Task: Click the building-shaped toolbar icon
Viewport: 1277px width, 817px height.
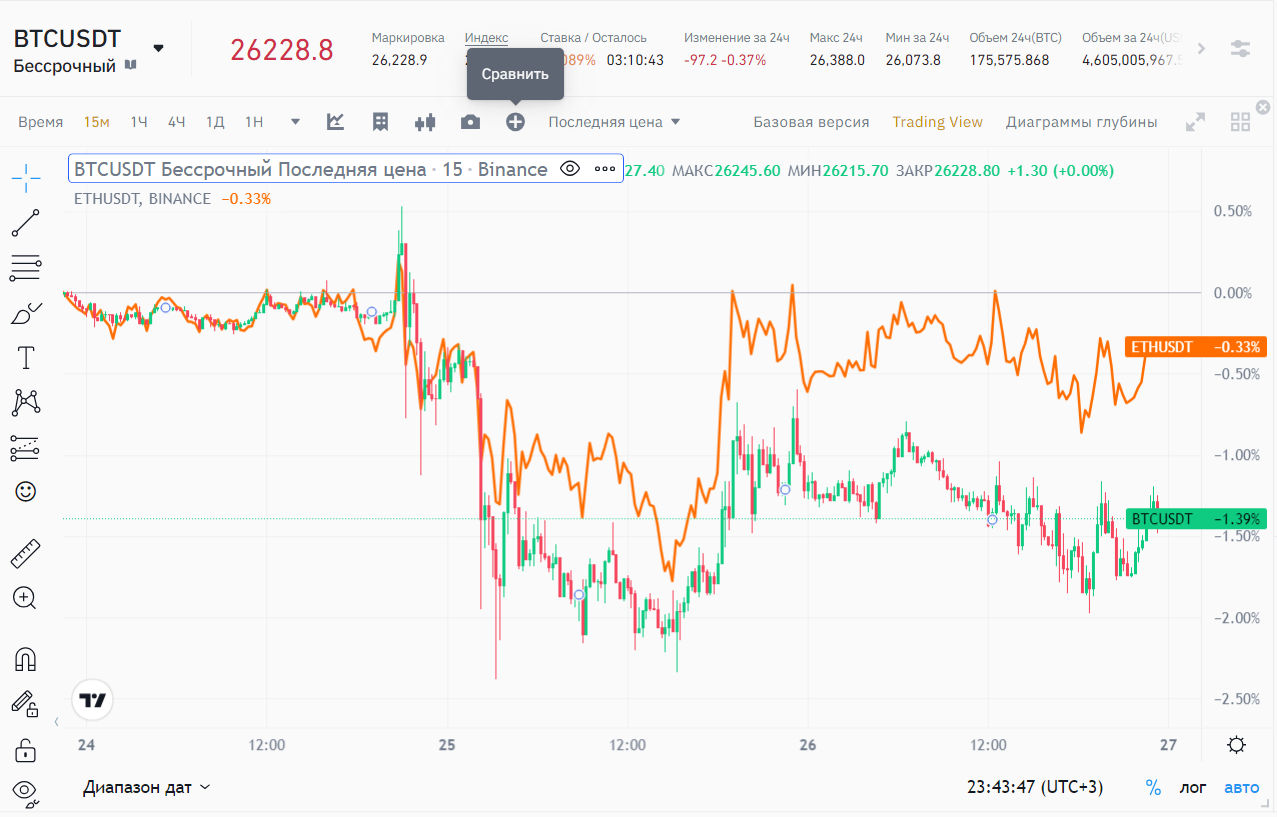Action: pos(380,122)
